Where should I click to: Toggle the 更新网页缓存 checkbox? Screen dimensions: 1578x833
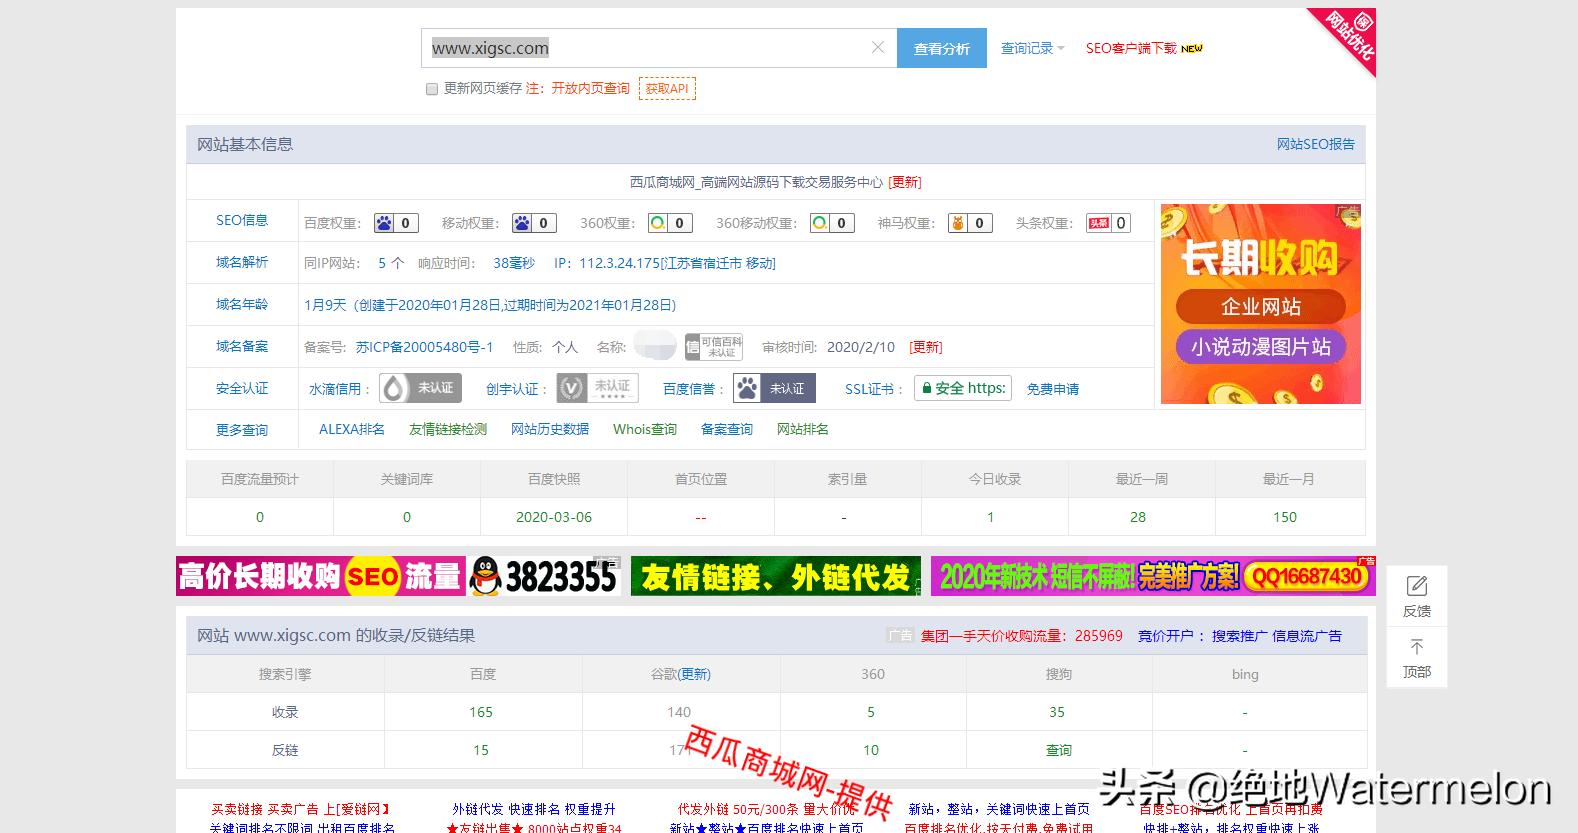tap(432, 89)
